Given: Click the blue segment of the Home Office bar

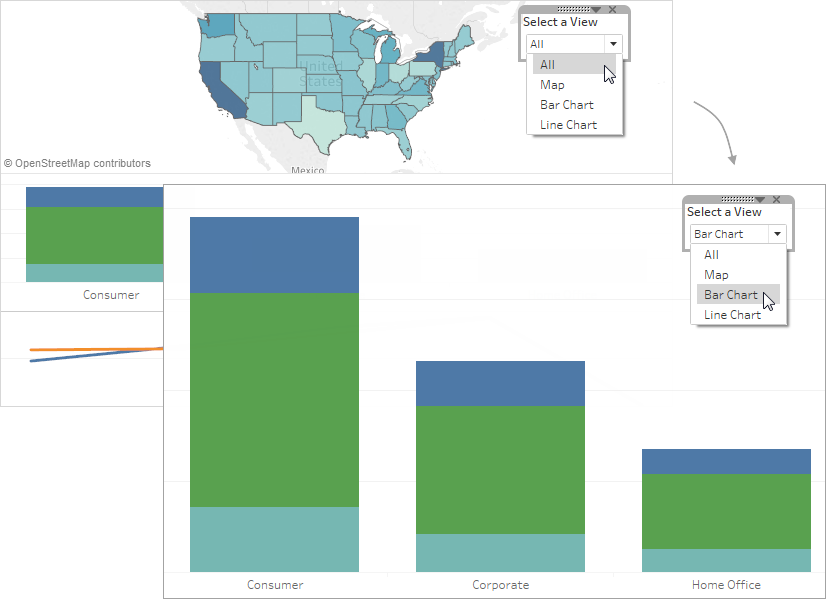Looking at the screenshot, I should [x=726, y=461].
